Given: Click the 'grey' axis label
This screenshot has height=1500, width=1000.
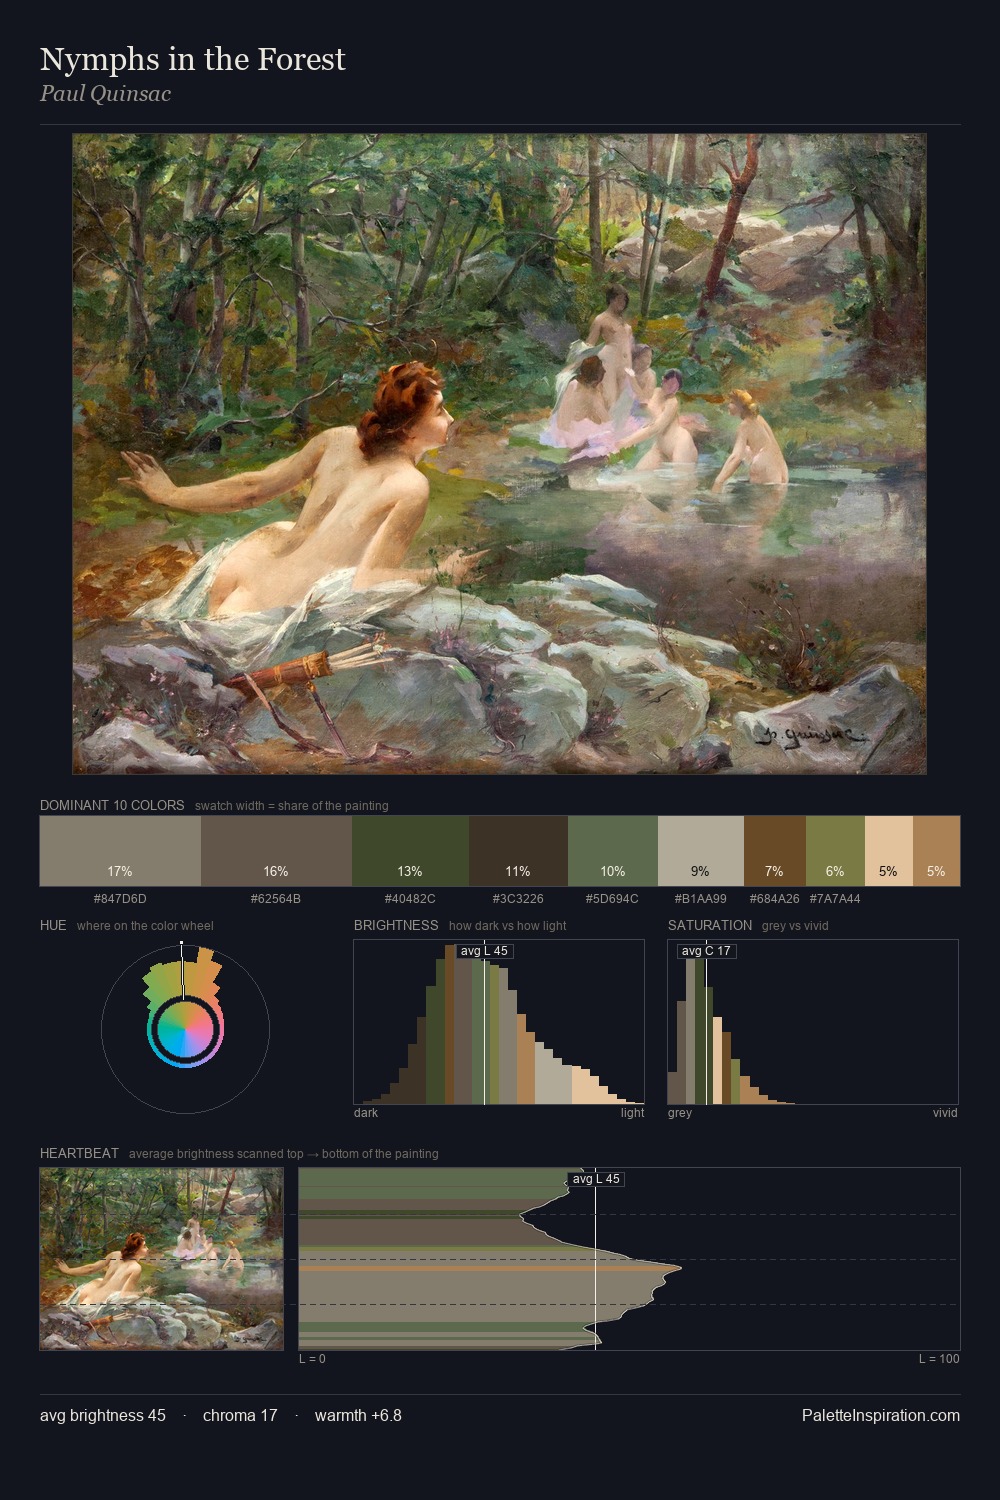Looking at the screenshot, I should coord(680,1113).
